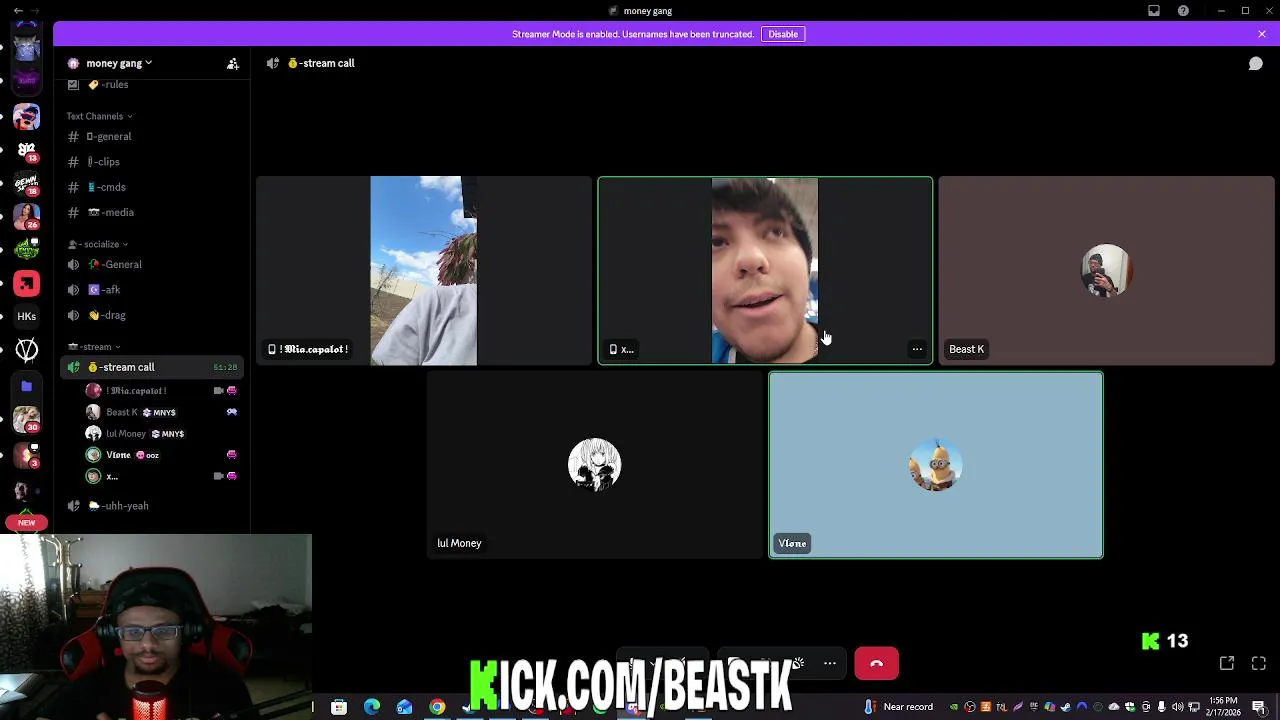Select the -stream call voice channel
The height and width of the screenshot is (720, 1280).
tap(150, 367)
